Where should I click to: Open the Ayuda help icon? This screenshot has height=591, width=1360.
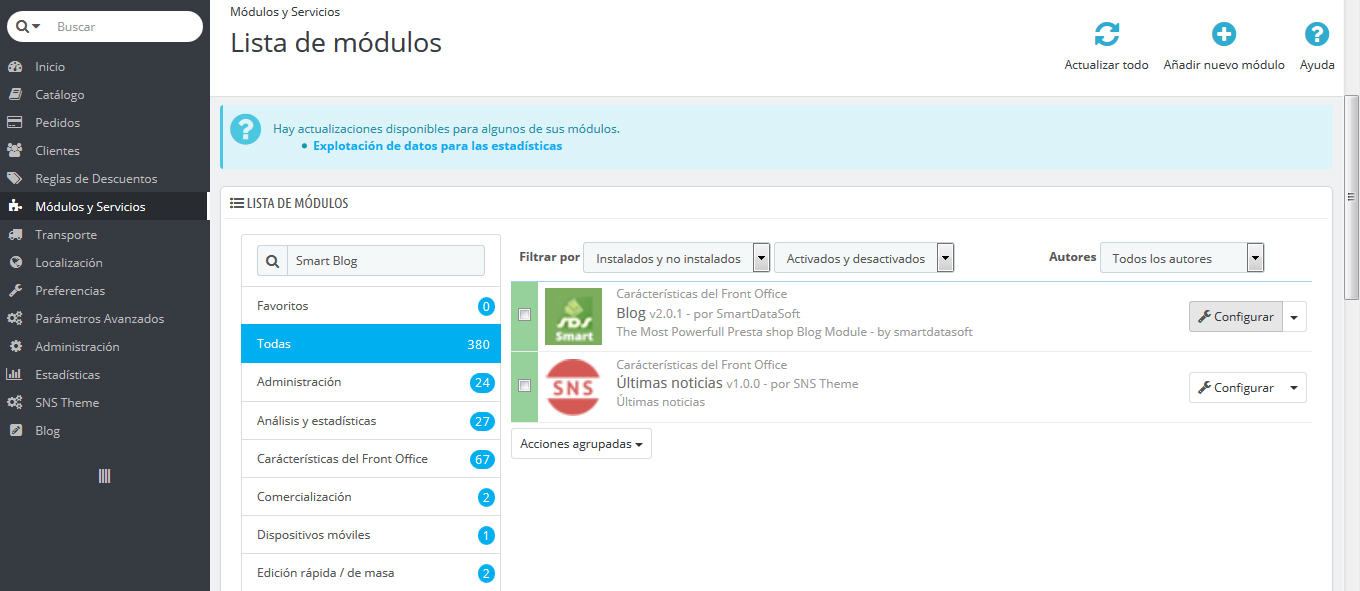1317,35
